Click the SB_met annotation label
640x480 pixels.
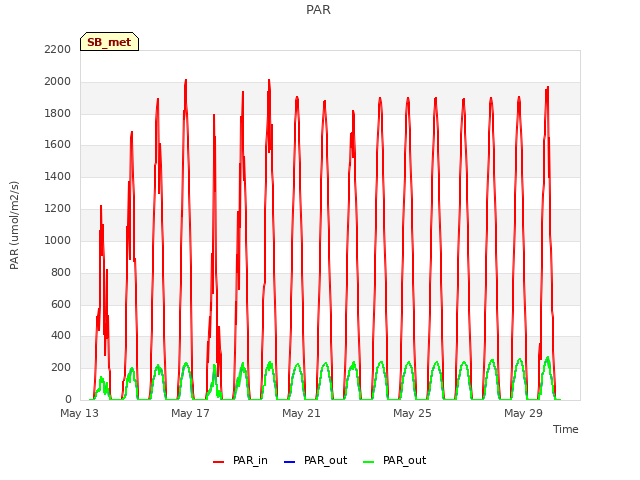pyautogui.click(x=109, y=42)
